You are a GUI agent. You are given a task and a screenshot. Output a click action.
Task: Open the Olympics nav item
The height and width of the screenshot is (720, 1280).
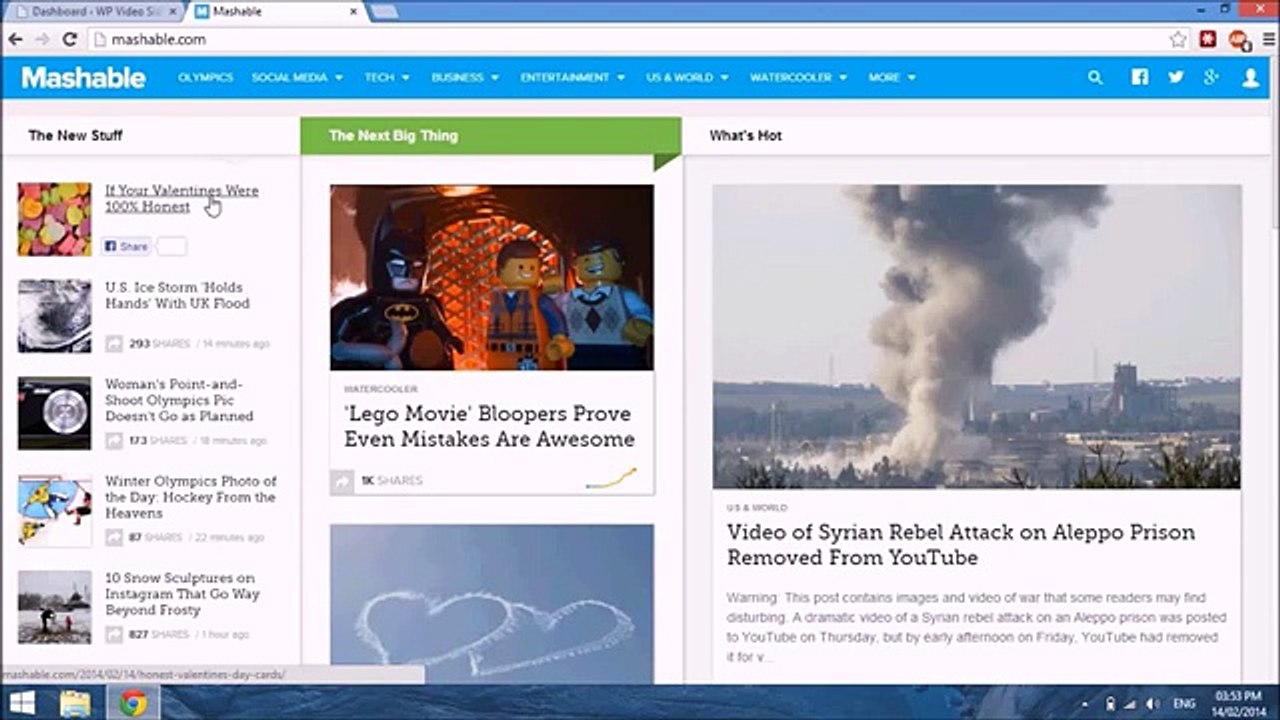point(205,77)
